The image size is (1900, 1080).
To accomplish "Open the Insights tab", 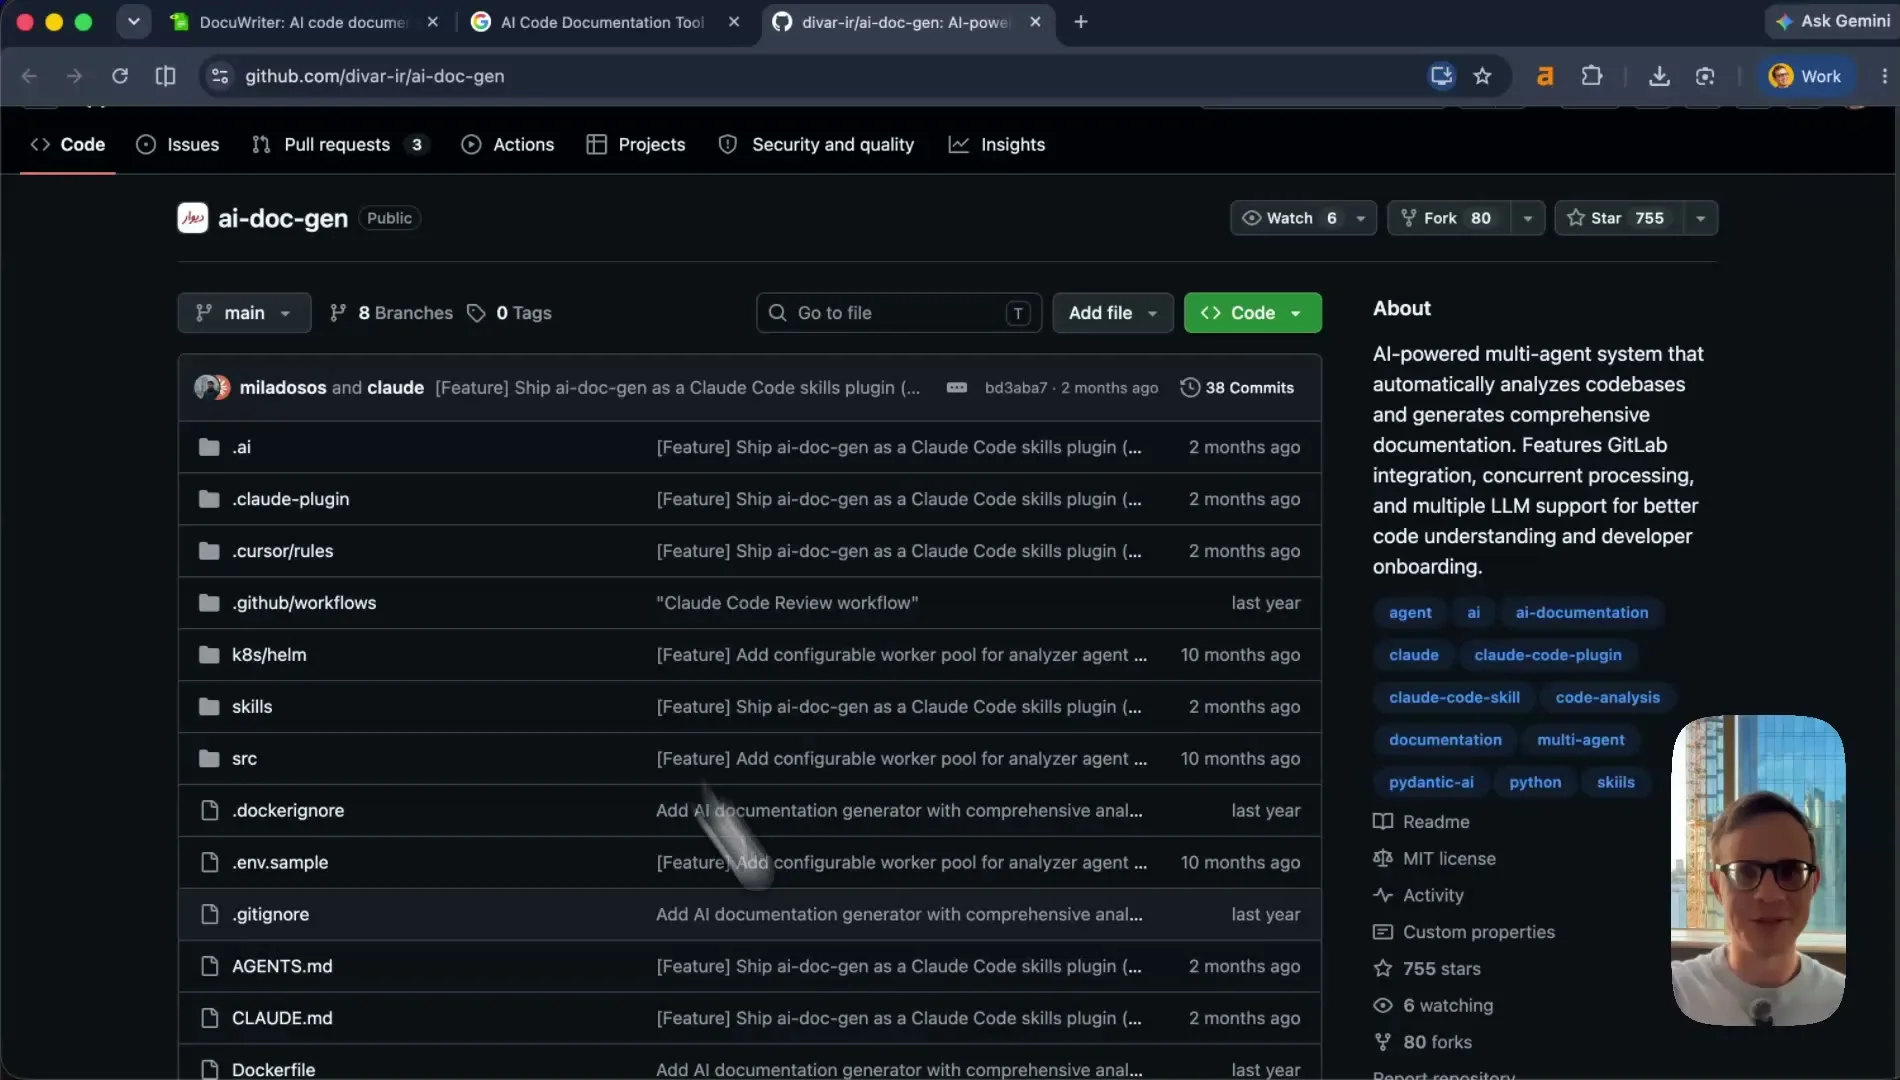I will click(x=997, y=145).
